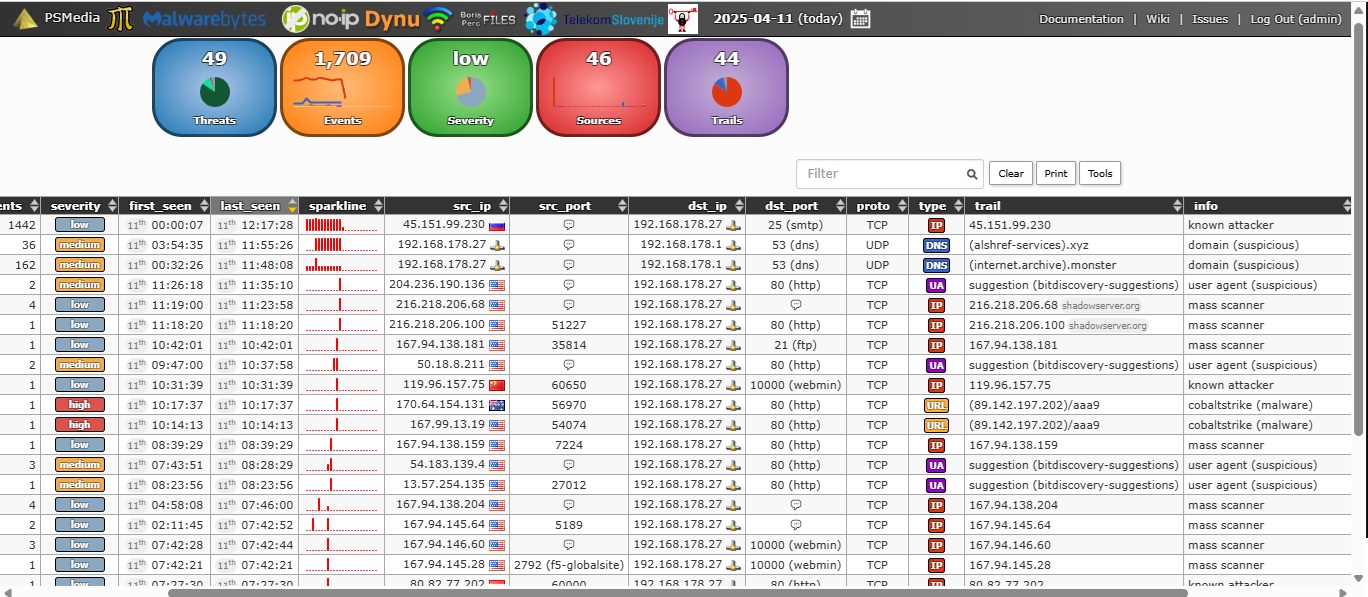The height and width of the screenshot is (597, 1368).
Task: Click the China flag beside 119.96.157.75
Action: tap(497, 385)
